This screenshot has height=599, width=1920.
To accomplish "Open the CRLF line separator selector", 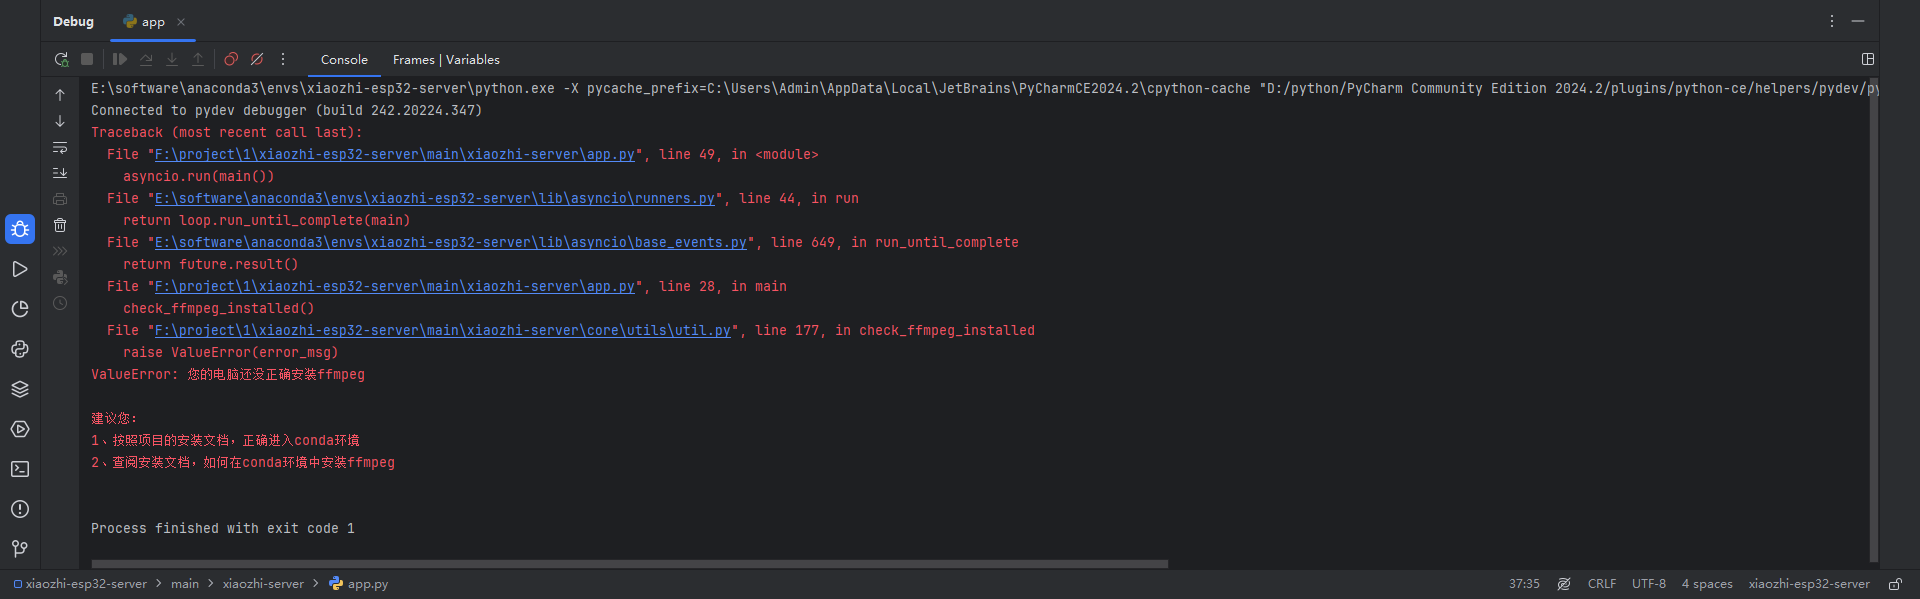I will coord(1601,584).
